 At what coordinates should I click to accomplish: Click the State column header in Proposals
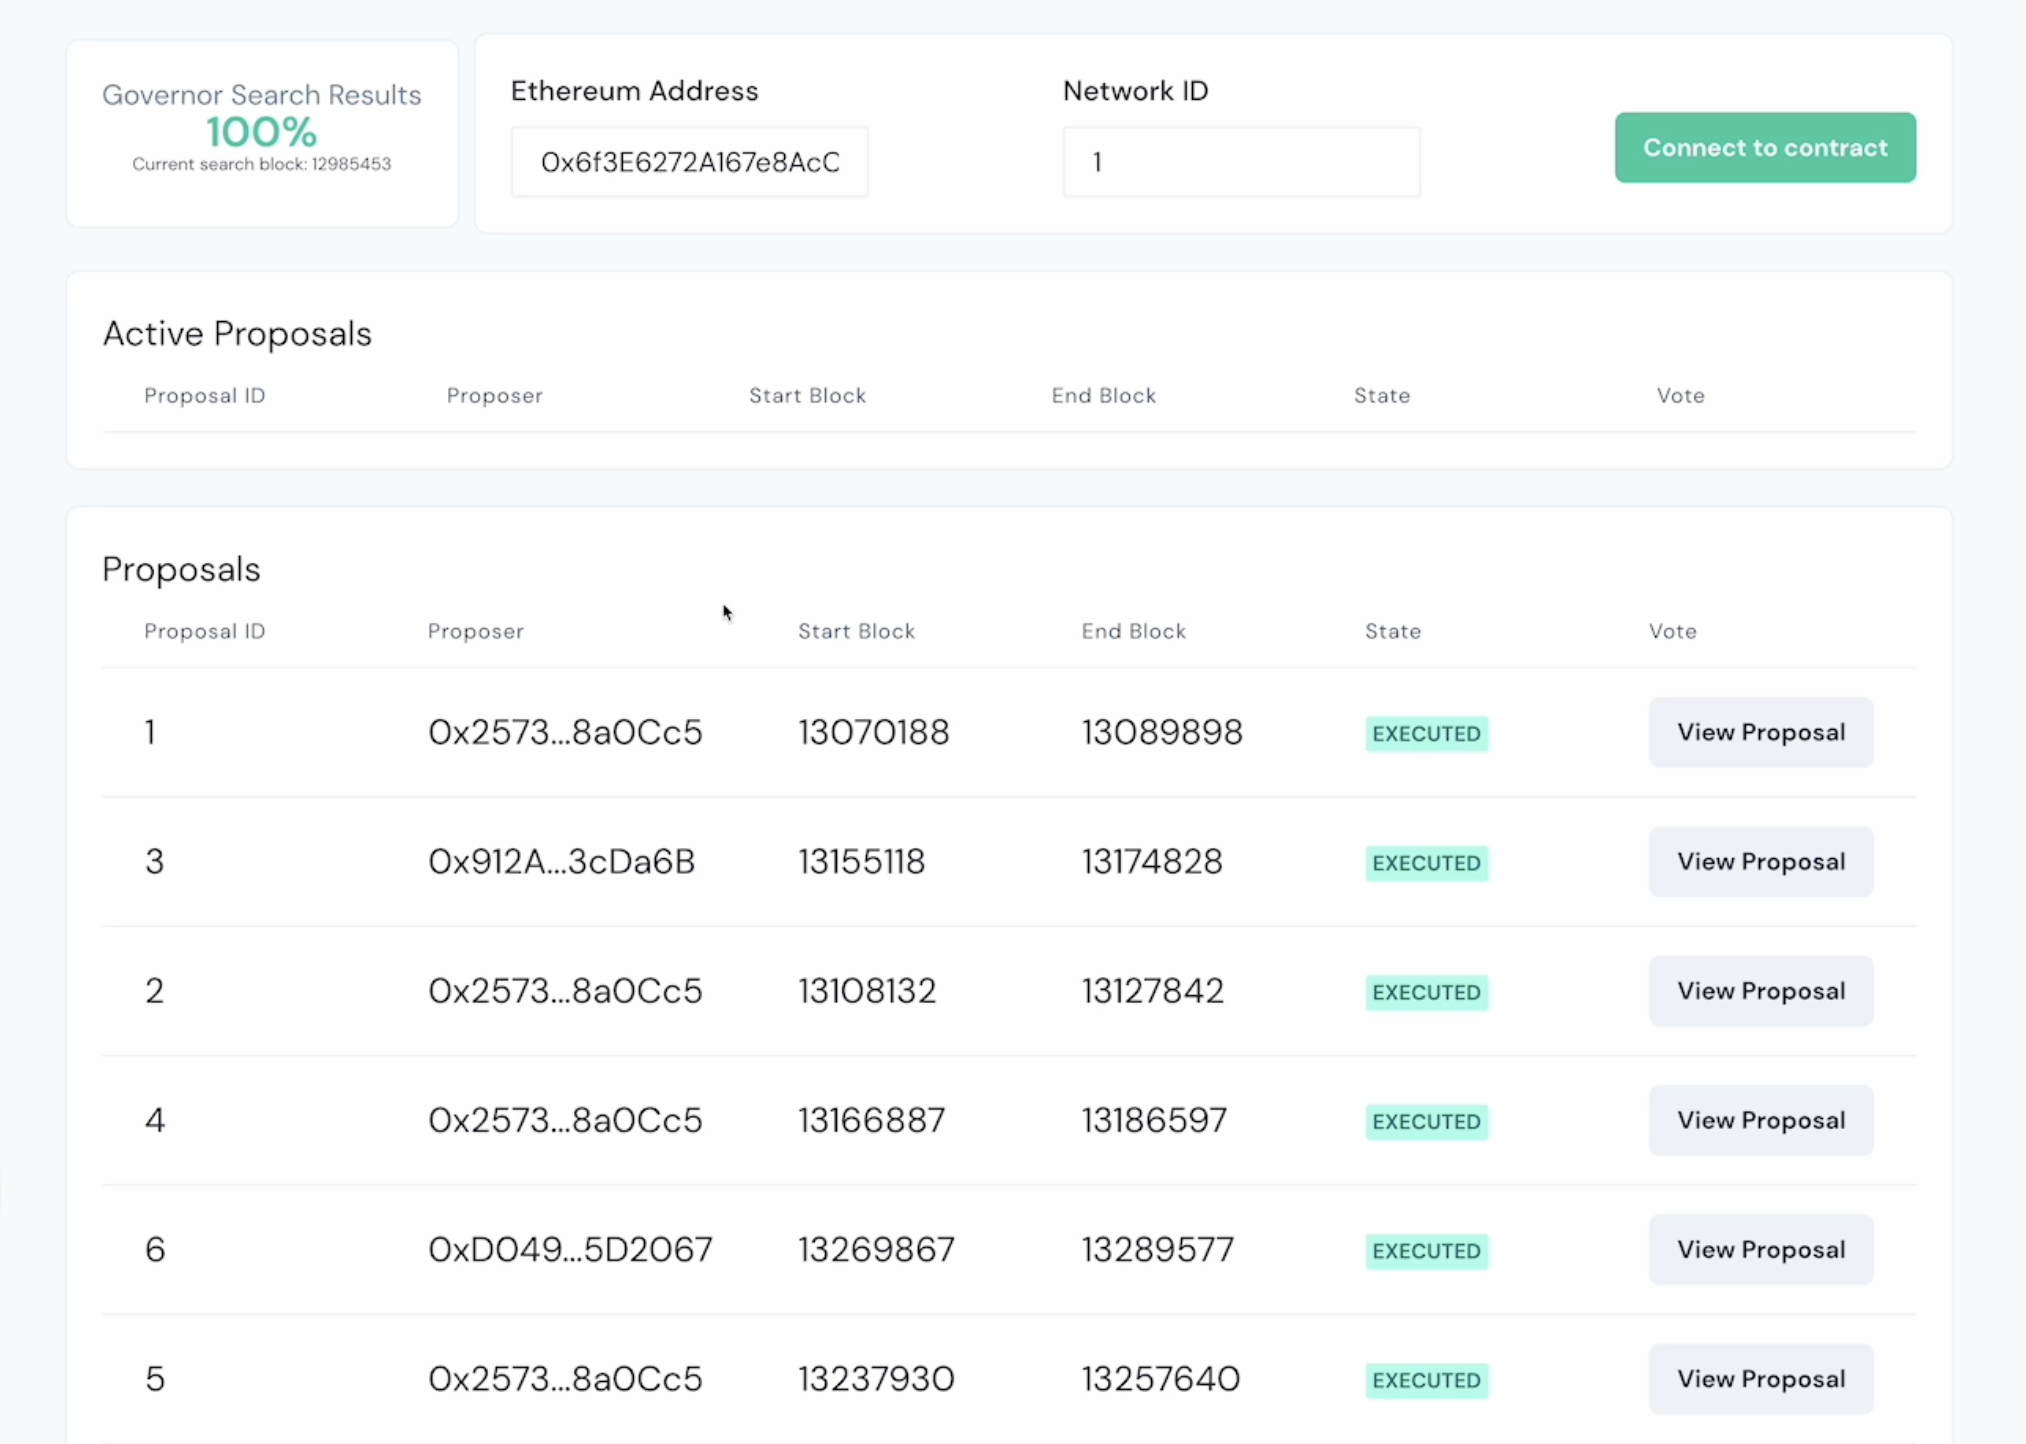click(x=1393, y=631)
